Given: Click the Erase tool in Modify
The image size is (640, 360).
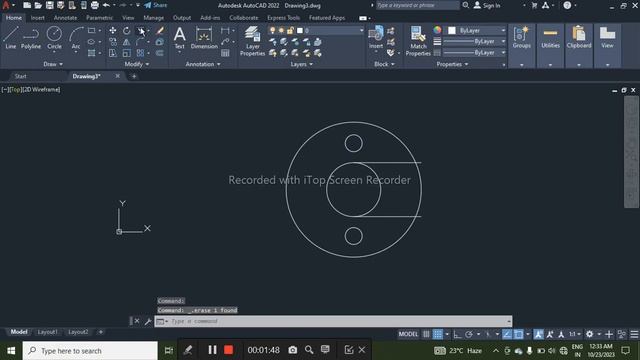Looking at the screenshot, I should pos(160,31).
